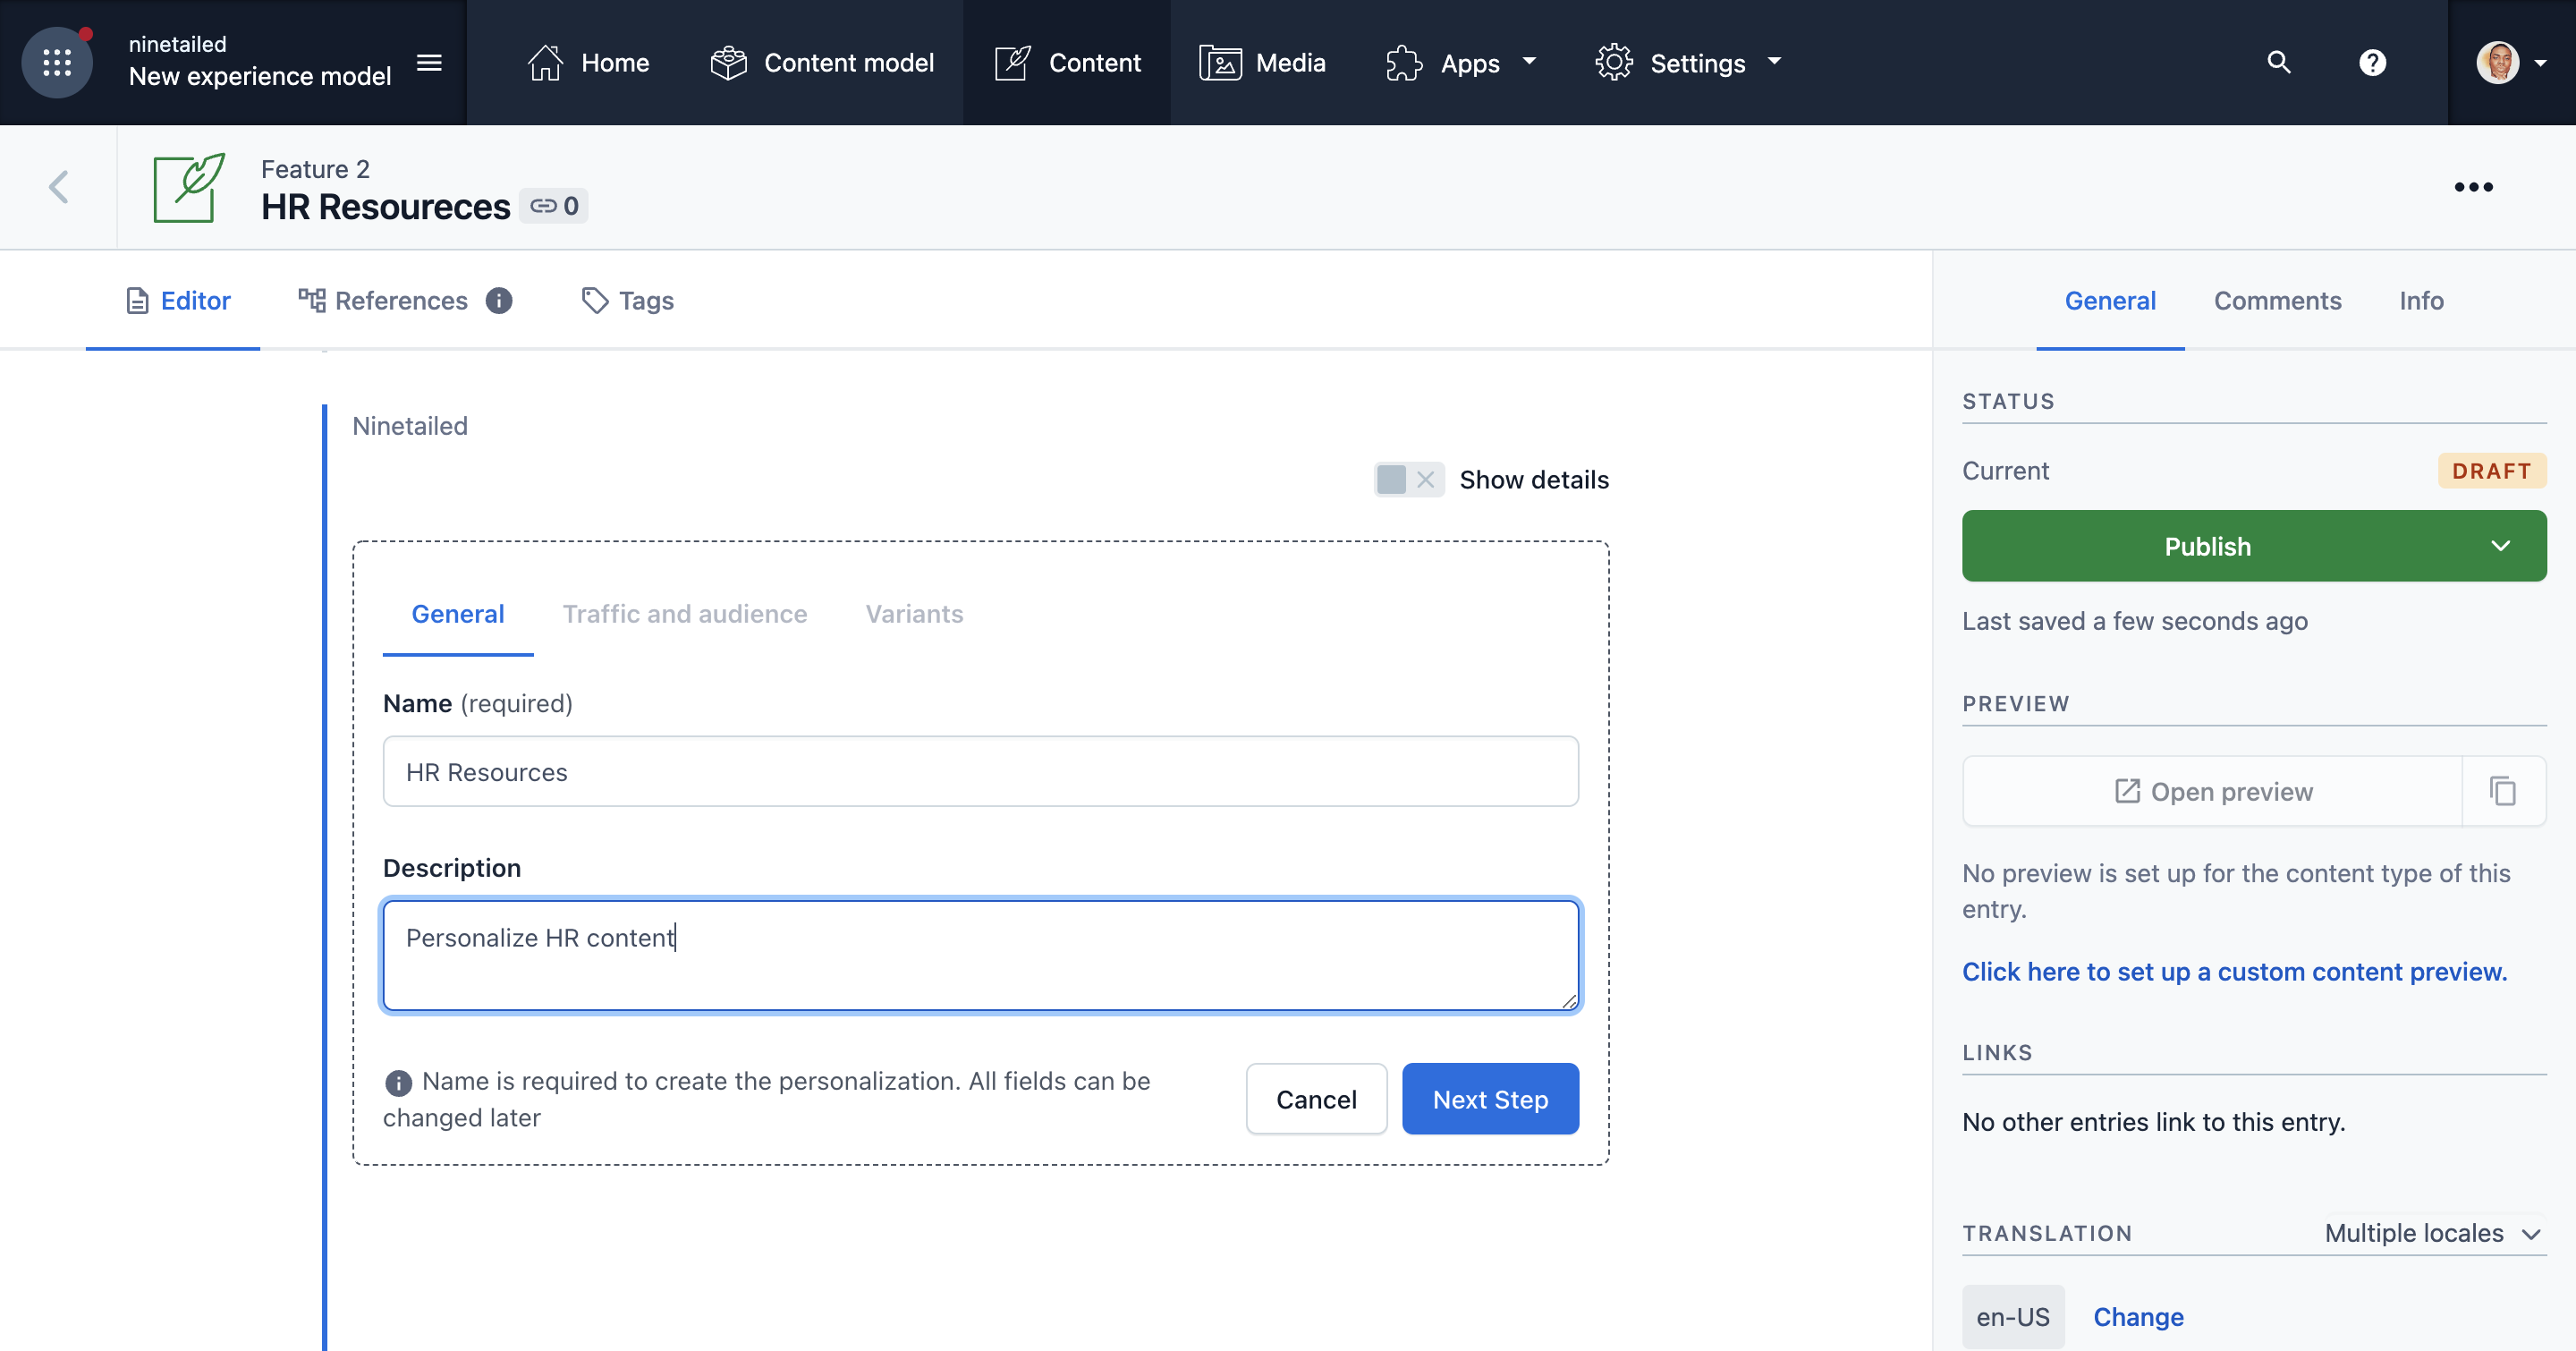Toggle the Show details switch

[x=1408, y=480]
